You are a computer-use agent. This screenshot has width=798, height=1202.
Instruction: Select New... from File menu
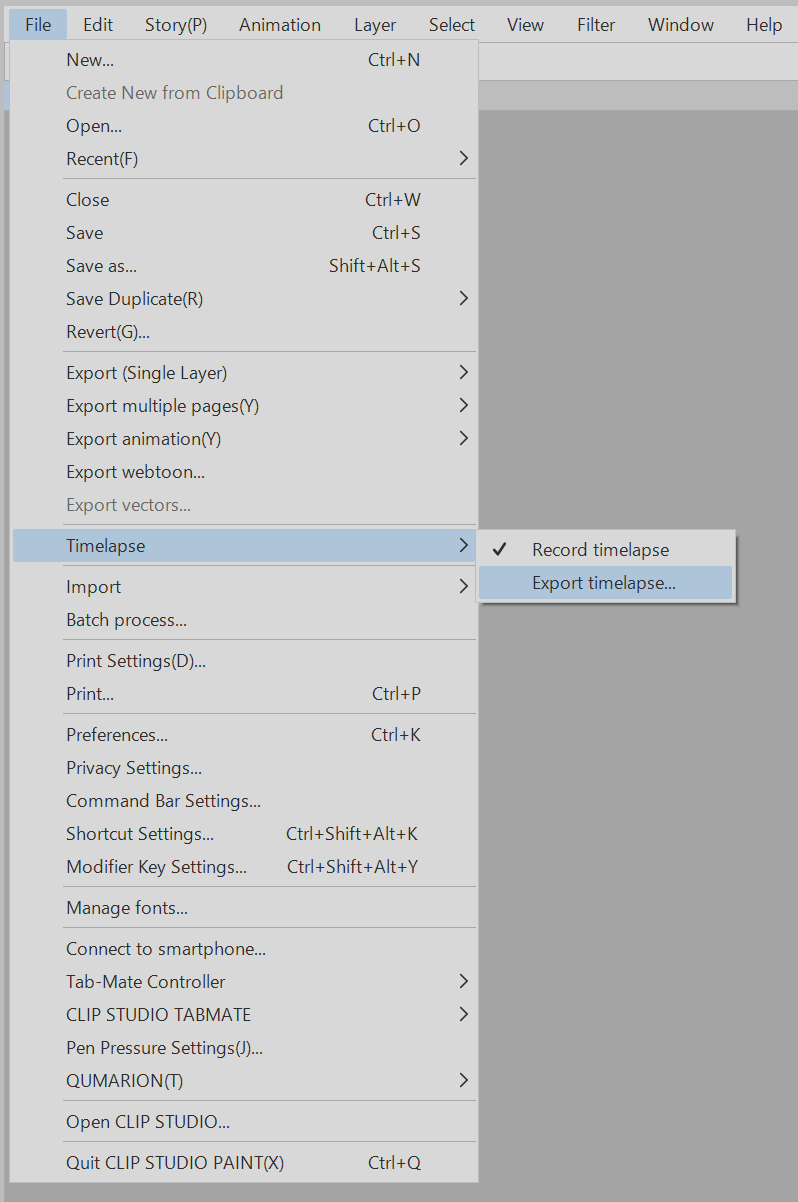pyautogui.click(x=90, y=60)
